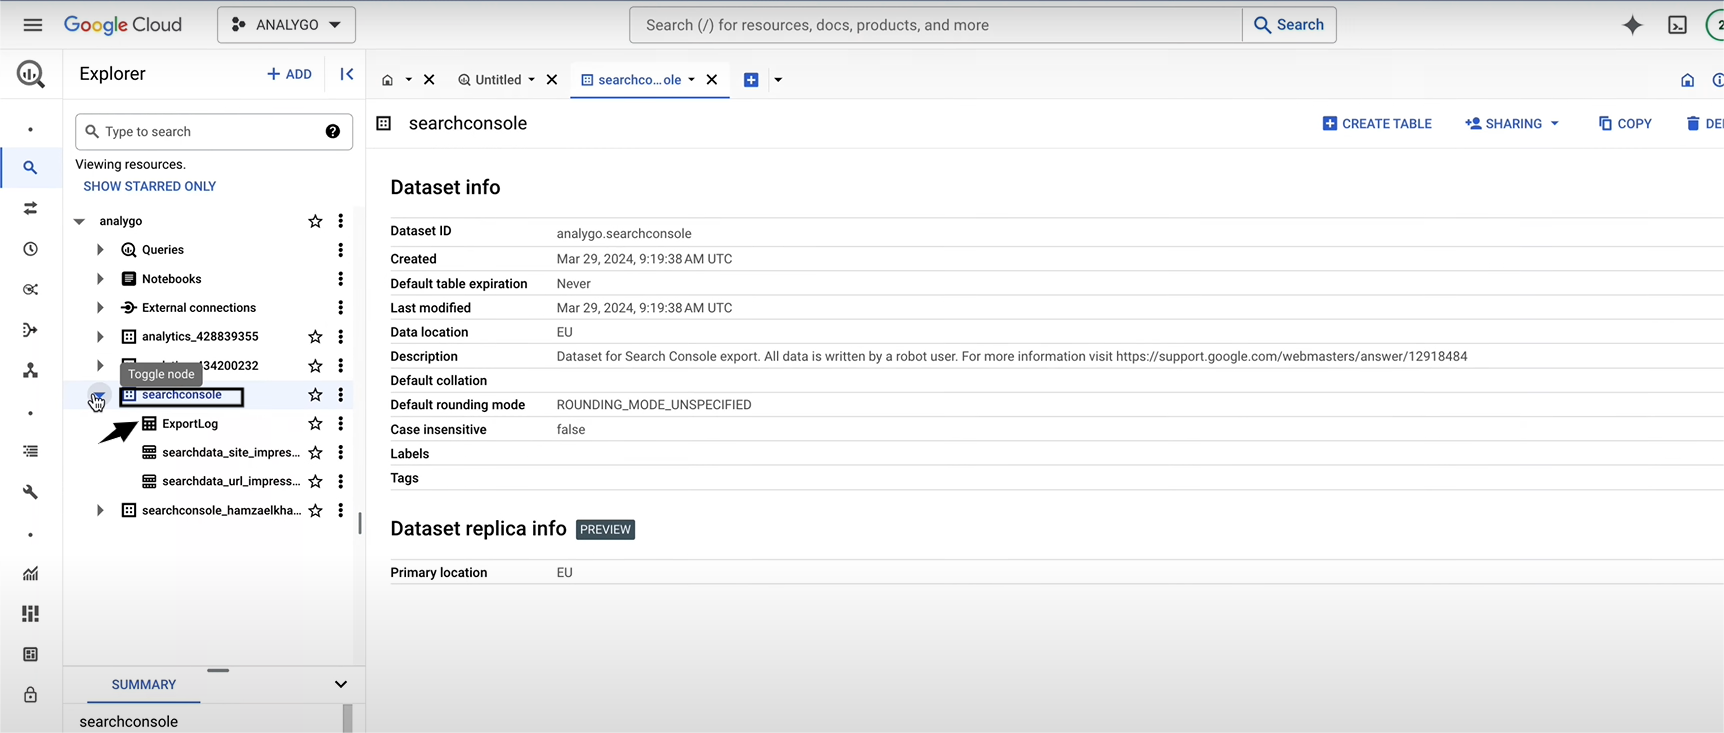1724x733 pixels.
Task: Open the SHARING dropdown menu
Action: click(x=1511, y=124)
